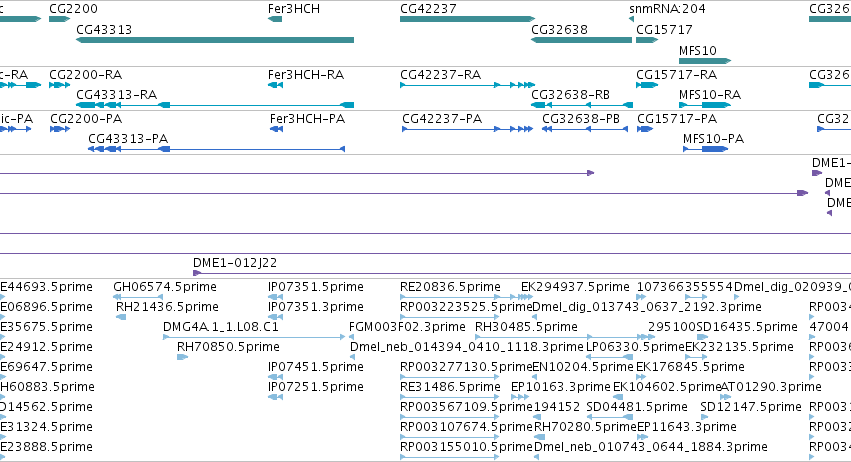Click the LP06330.5prime label
This screenshot has height=462, width=851.
click(636, 346)
